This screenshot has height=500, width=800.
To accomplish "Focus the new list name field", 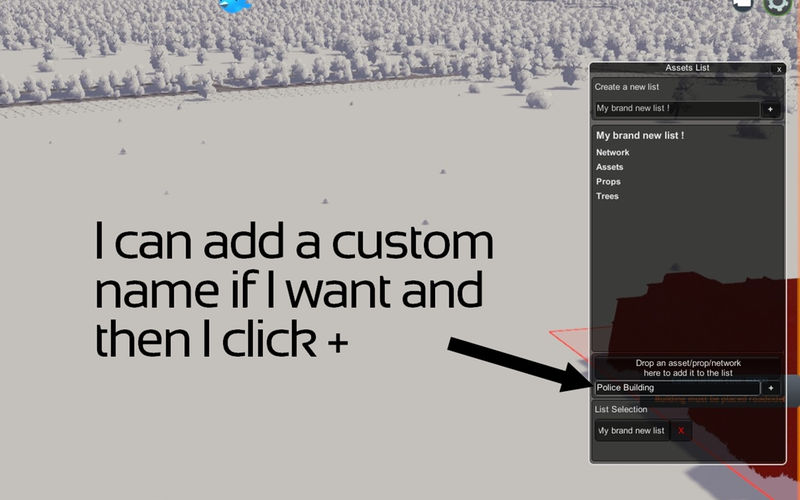I will 676,109.
